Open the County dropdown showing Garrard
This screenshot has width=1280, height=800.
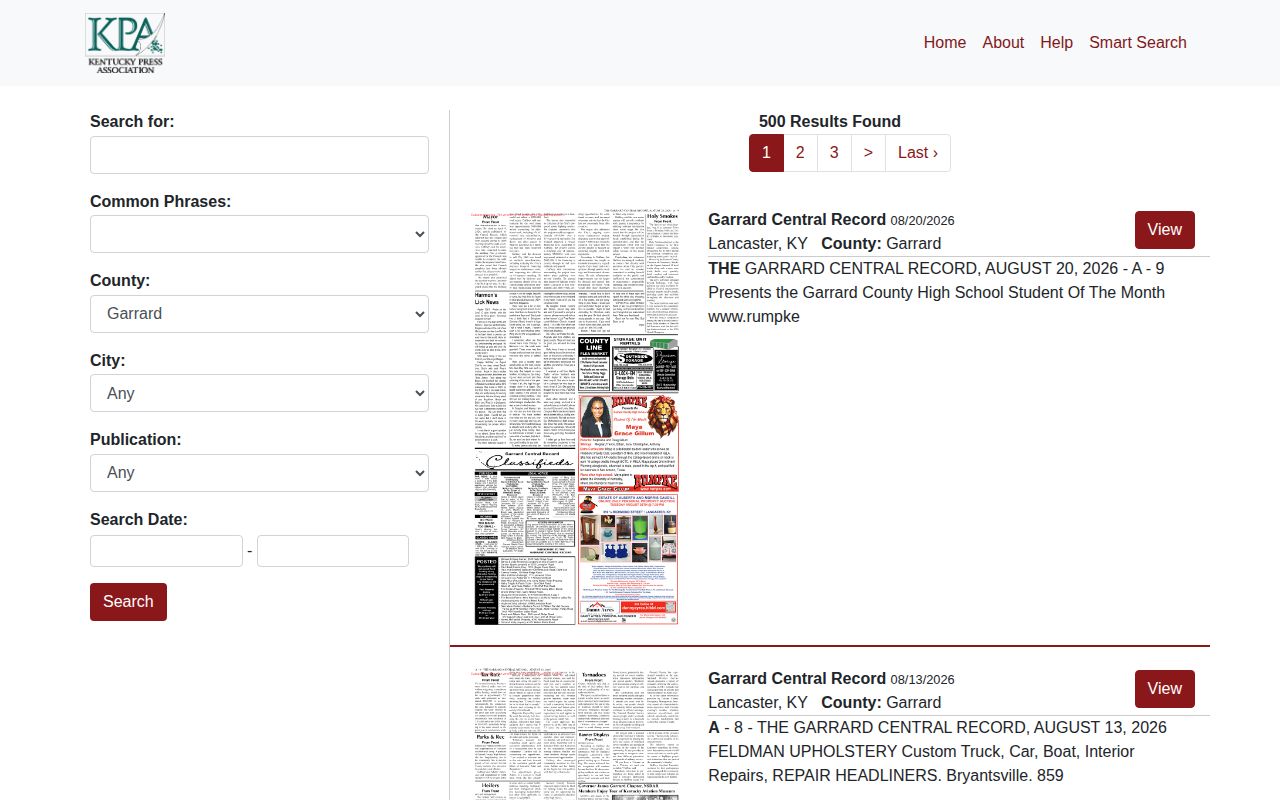pos(259,314)
